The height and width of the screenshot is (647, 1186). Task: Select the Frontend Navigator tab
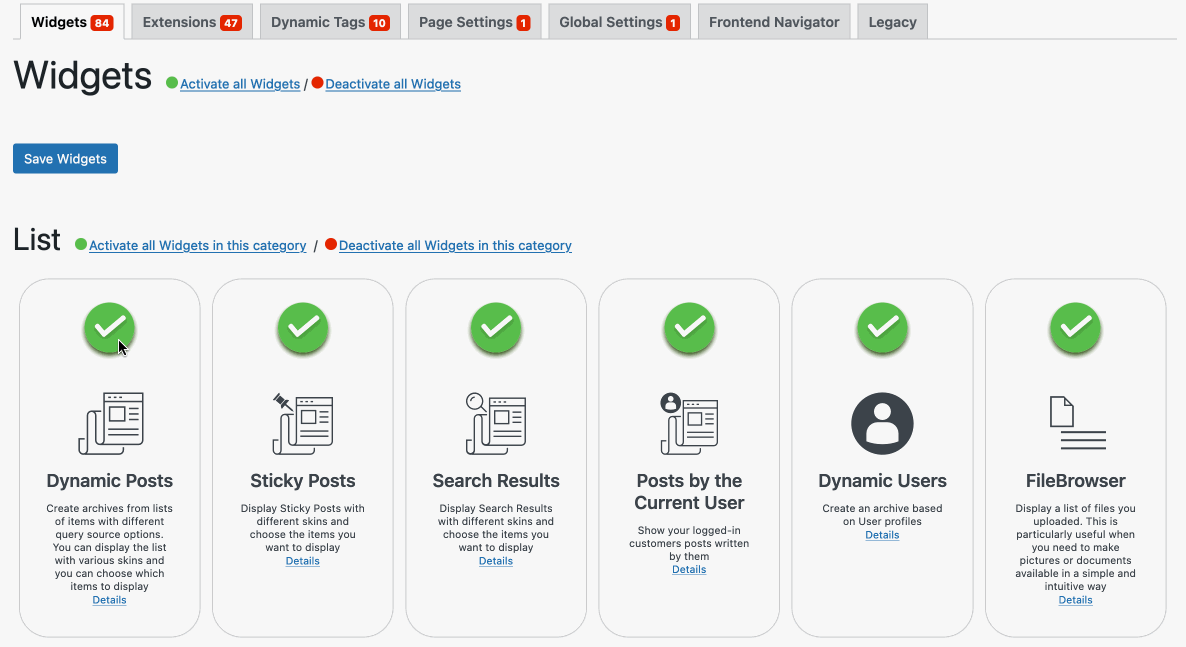[774, 22]
